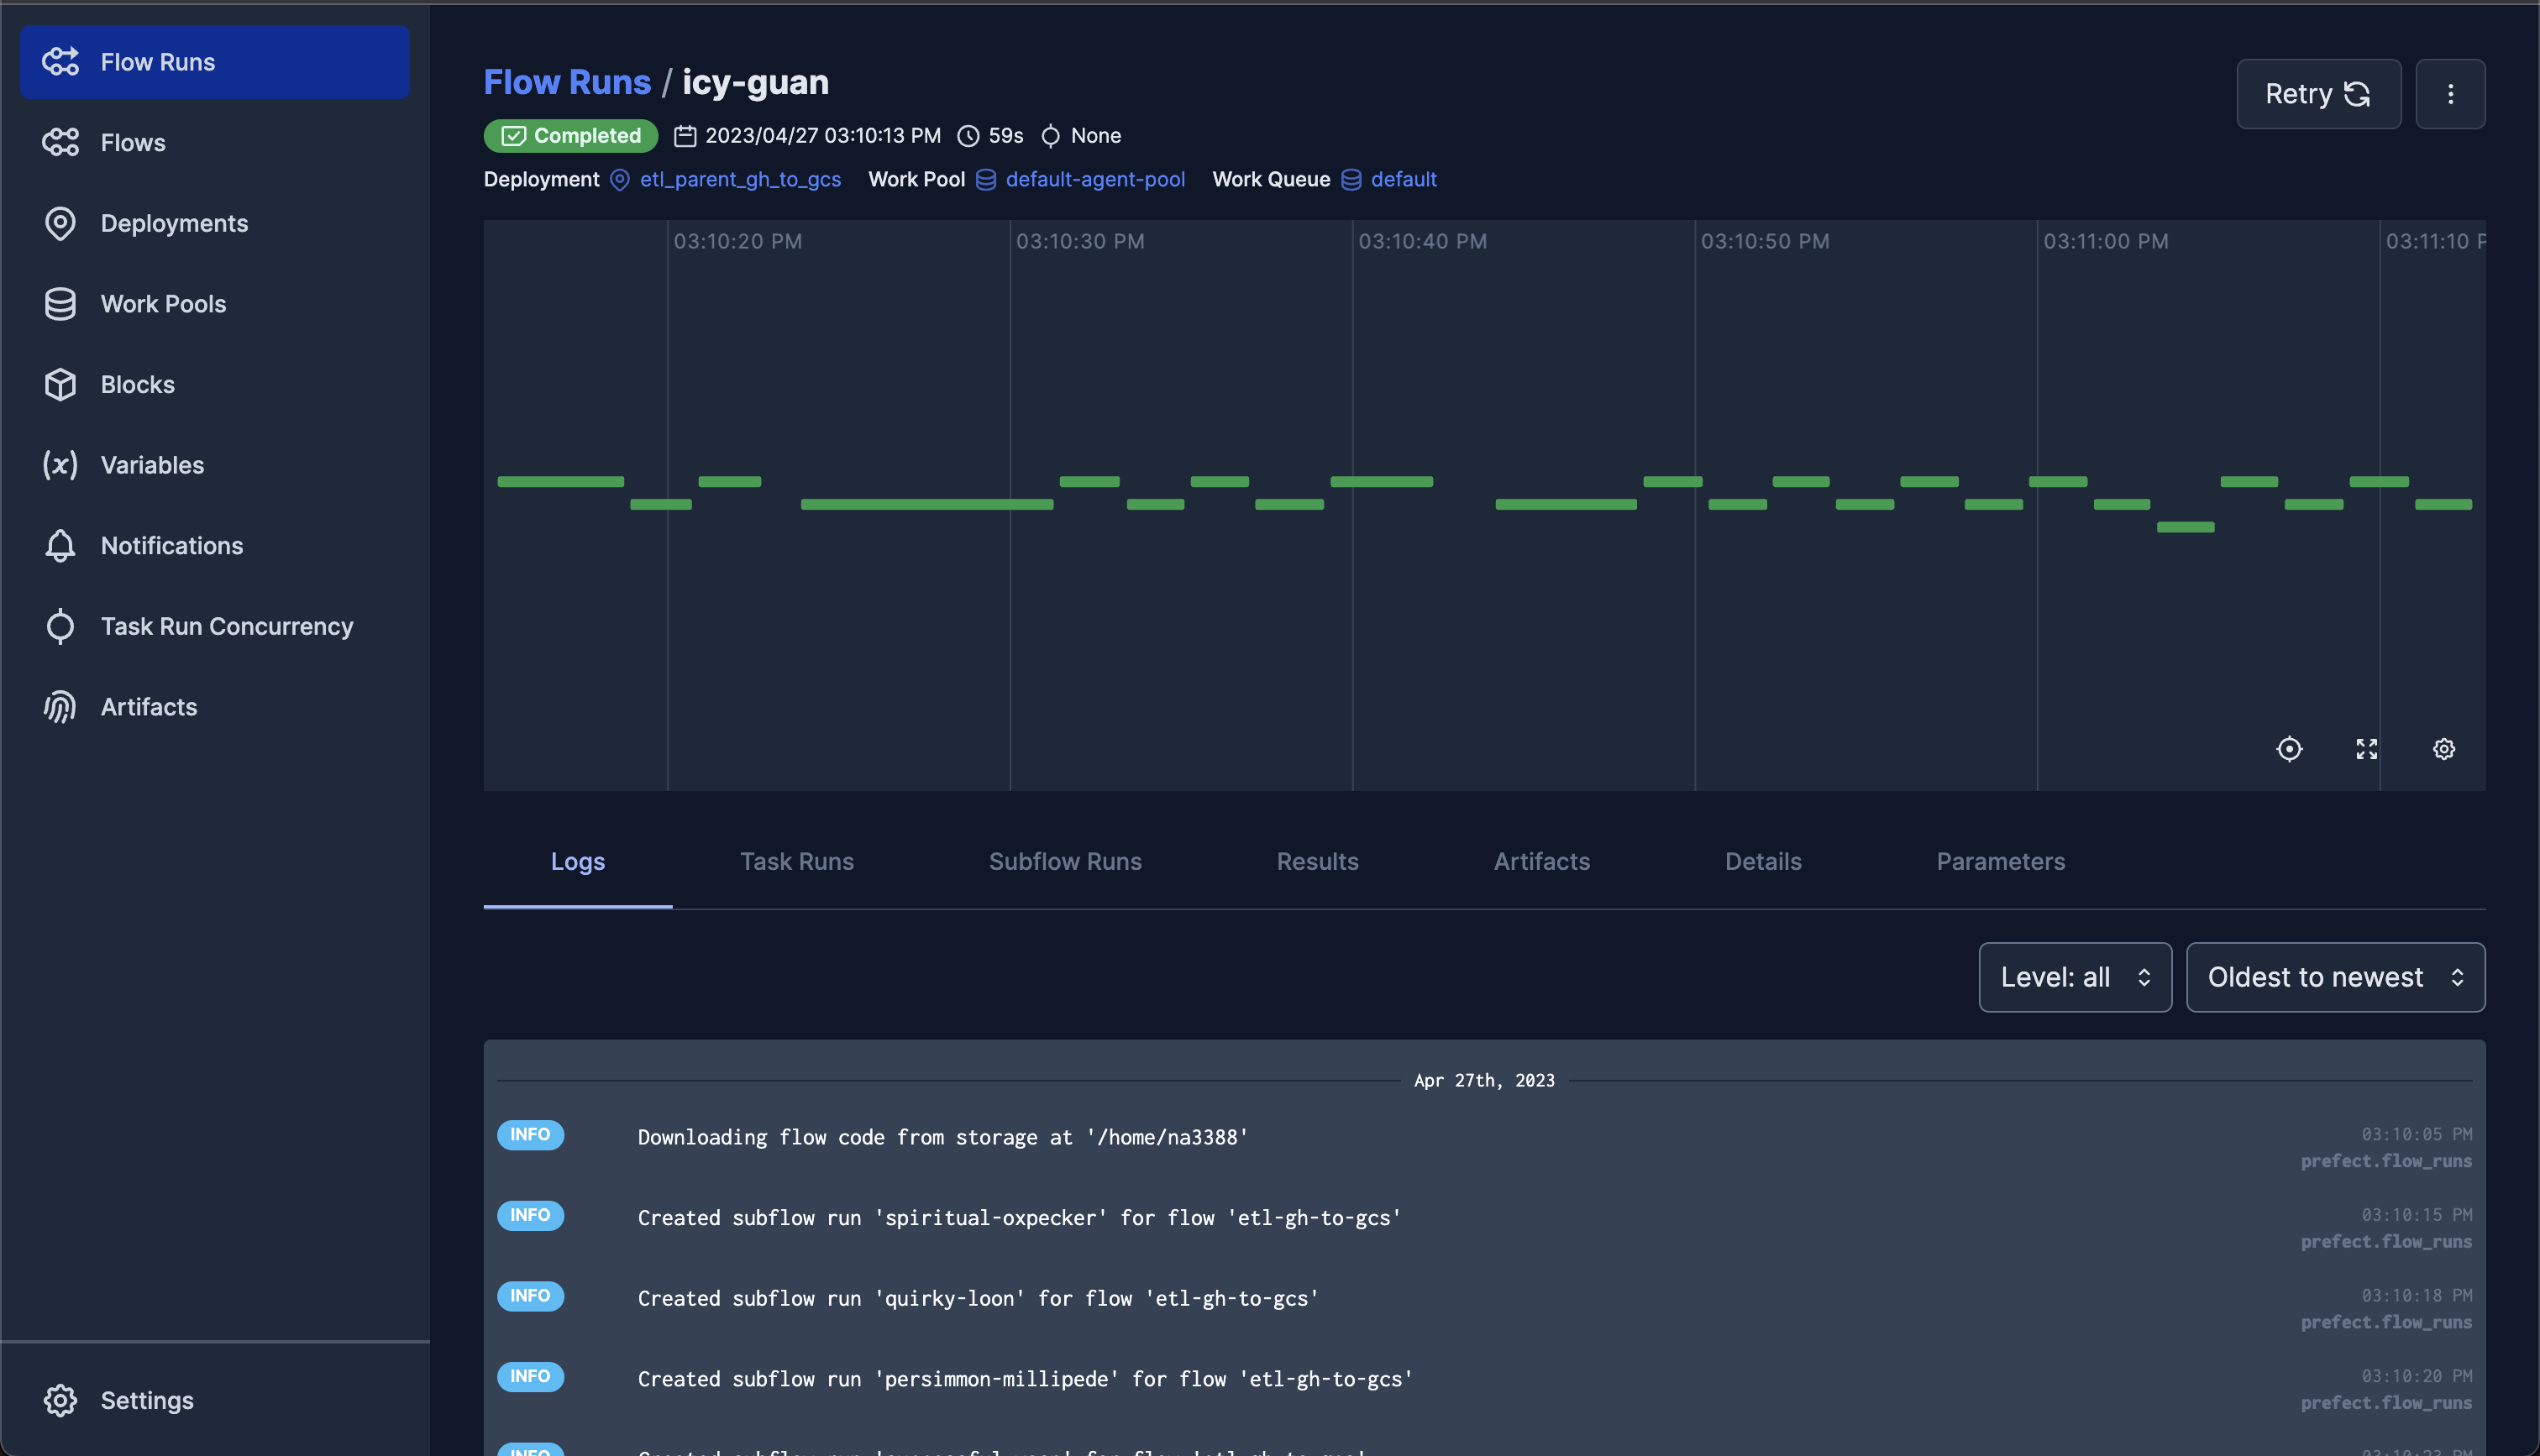
Task: Switch to the Subflow Runs tab
Action: 1065,862
